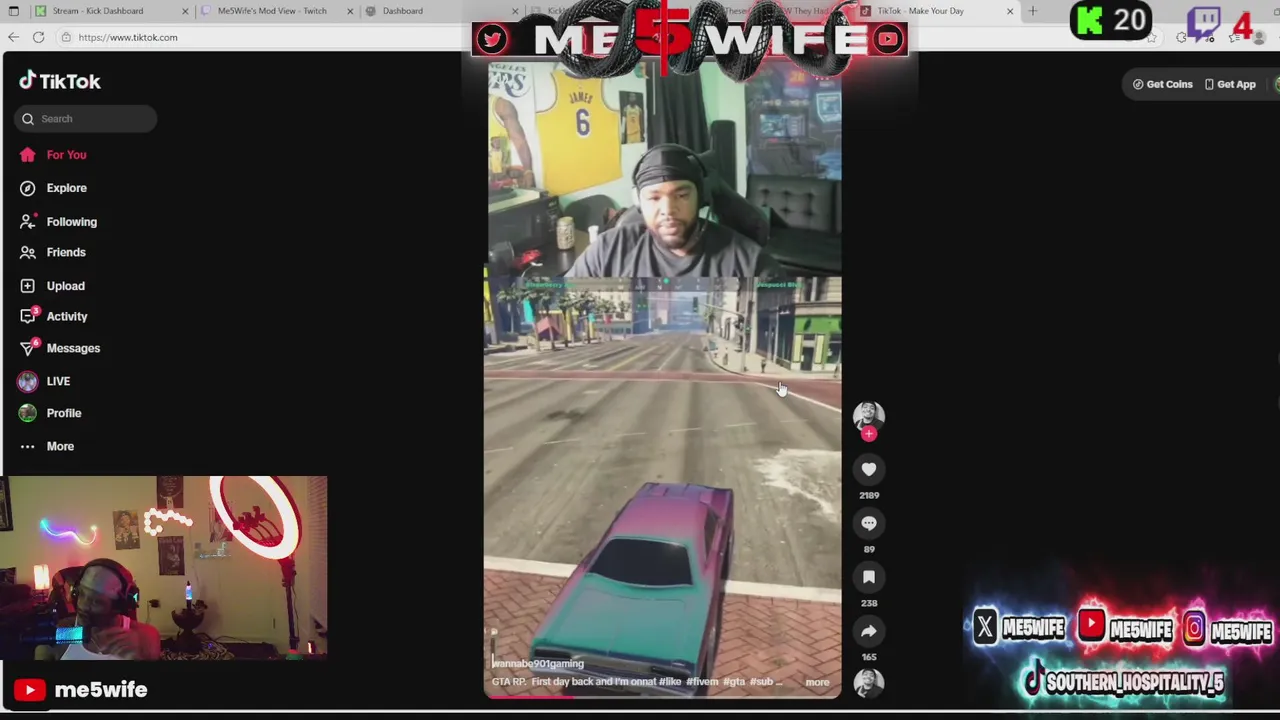Open Messages inbox
The width and height of the screenshot is (1280, 720).
(73, 348)
